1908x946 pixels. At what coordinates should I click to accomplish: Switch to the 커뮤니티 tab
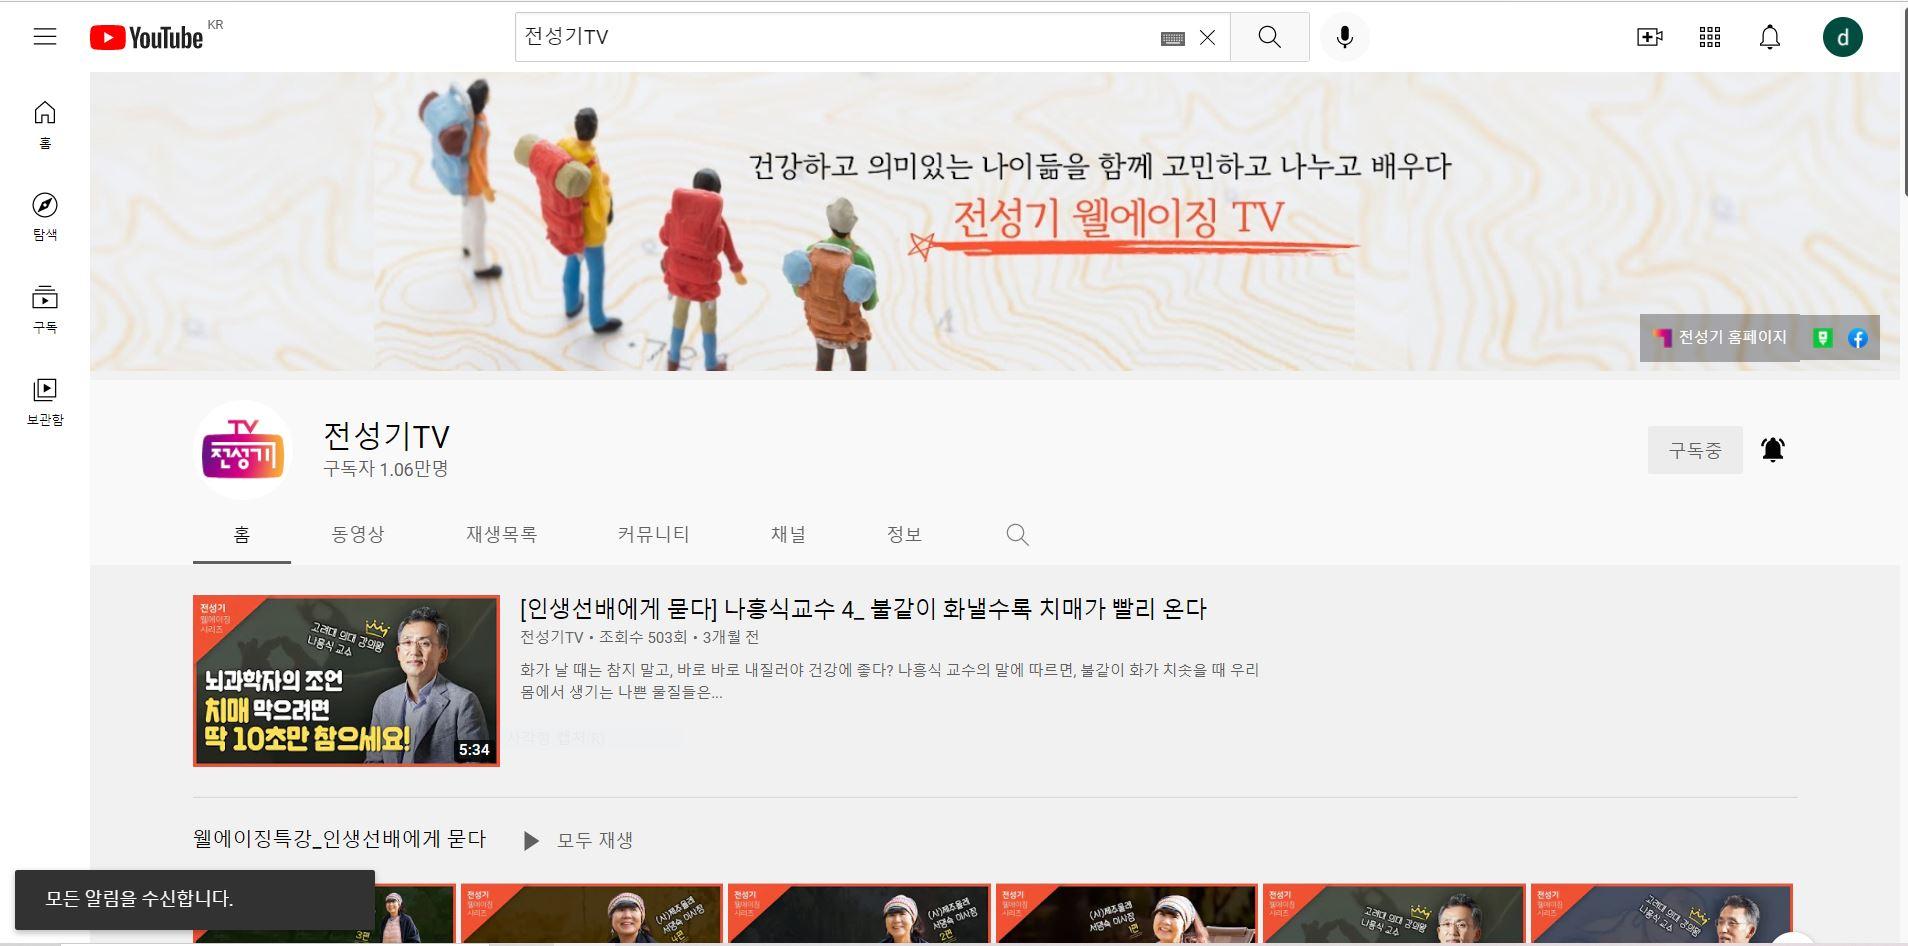[x=654, y=535]
